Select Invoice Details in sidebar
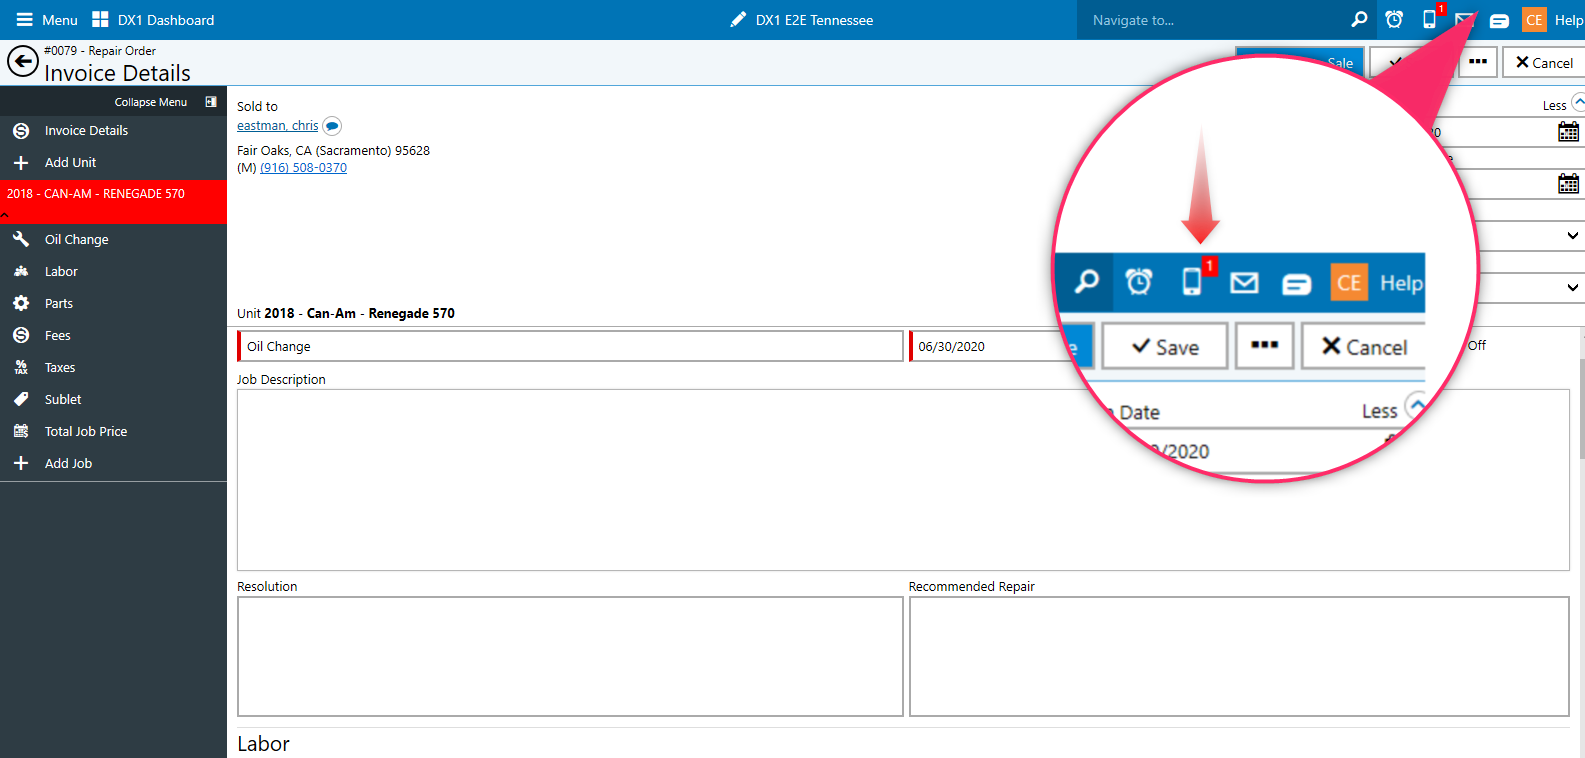This screenshot has height=758, width=1585. tap(113, 131)
